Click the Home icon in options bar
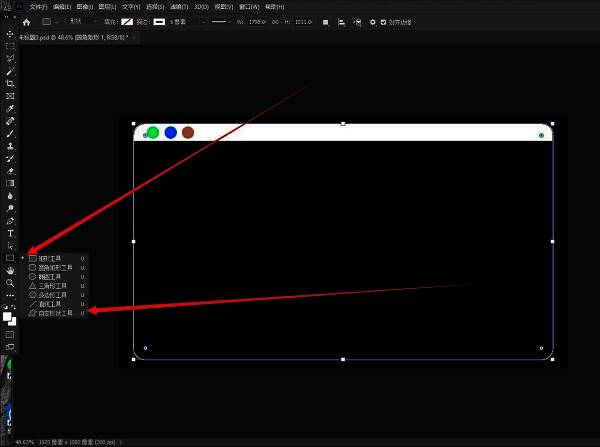 pyautogui.click(x=26, y=21)
